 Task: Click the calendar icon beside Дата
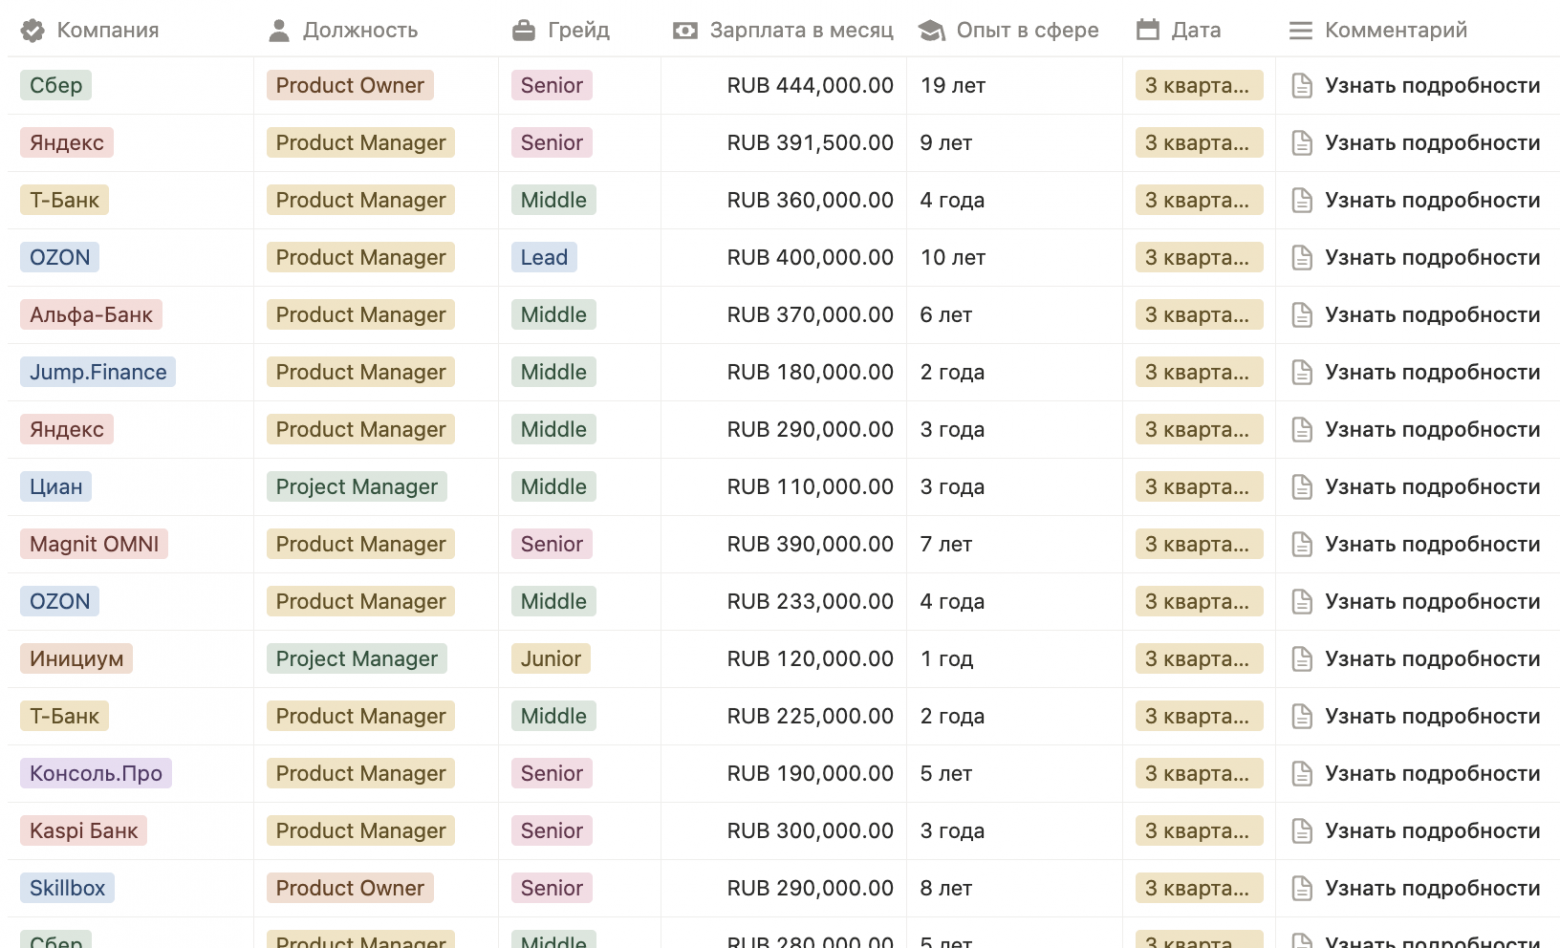(1148, 30)
